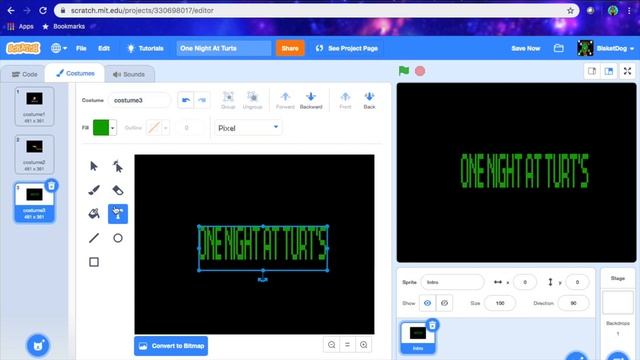Click the sprite x position field

click(525, 282)
